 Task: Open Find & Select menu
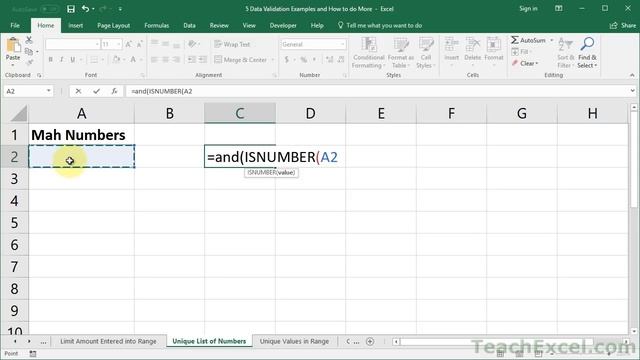[587, 53]
